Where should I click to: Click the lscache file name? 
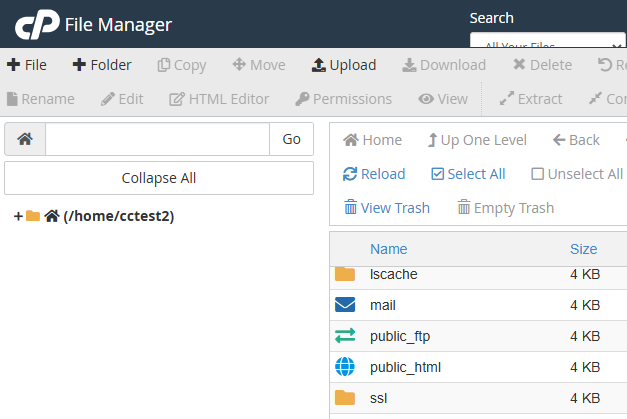tap(393, 274)
